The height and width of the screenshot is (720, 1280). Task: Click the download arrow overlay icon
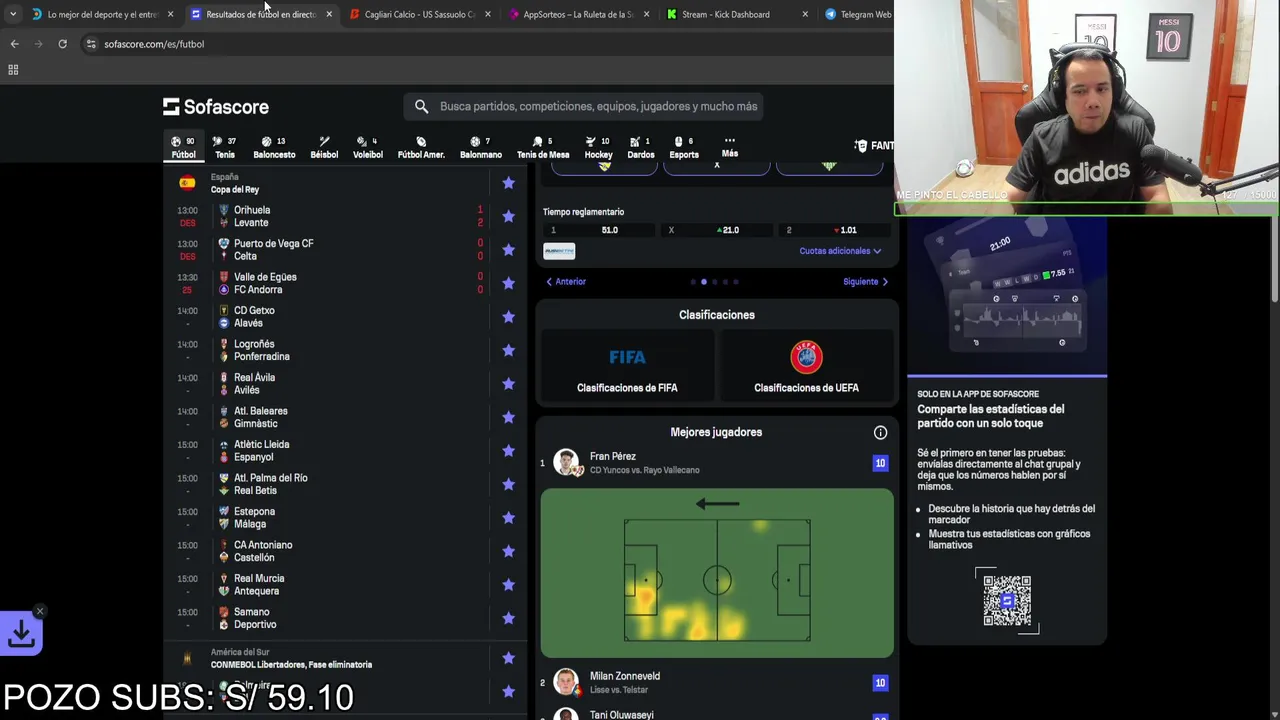21,634
